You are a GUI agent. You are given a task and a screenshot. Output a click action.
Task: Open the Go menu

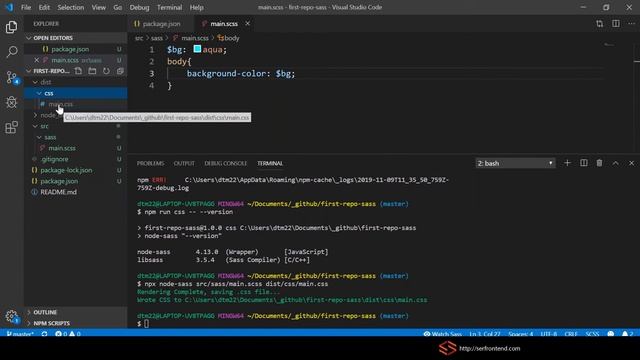pyautogui.click(x=118, y=7)
